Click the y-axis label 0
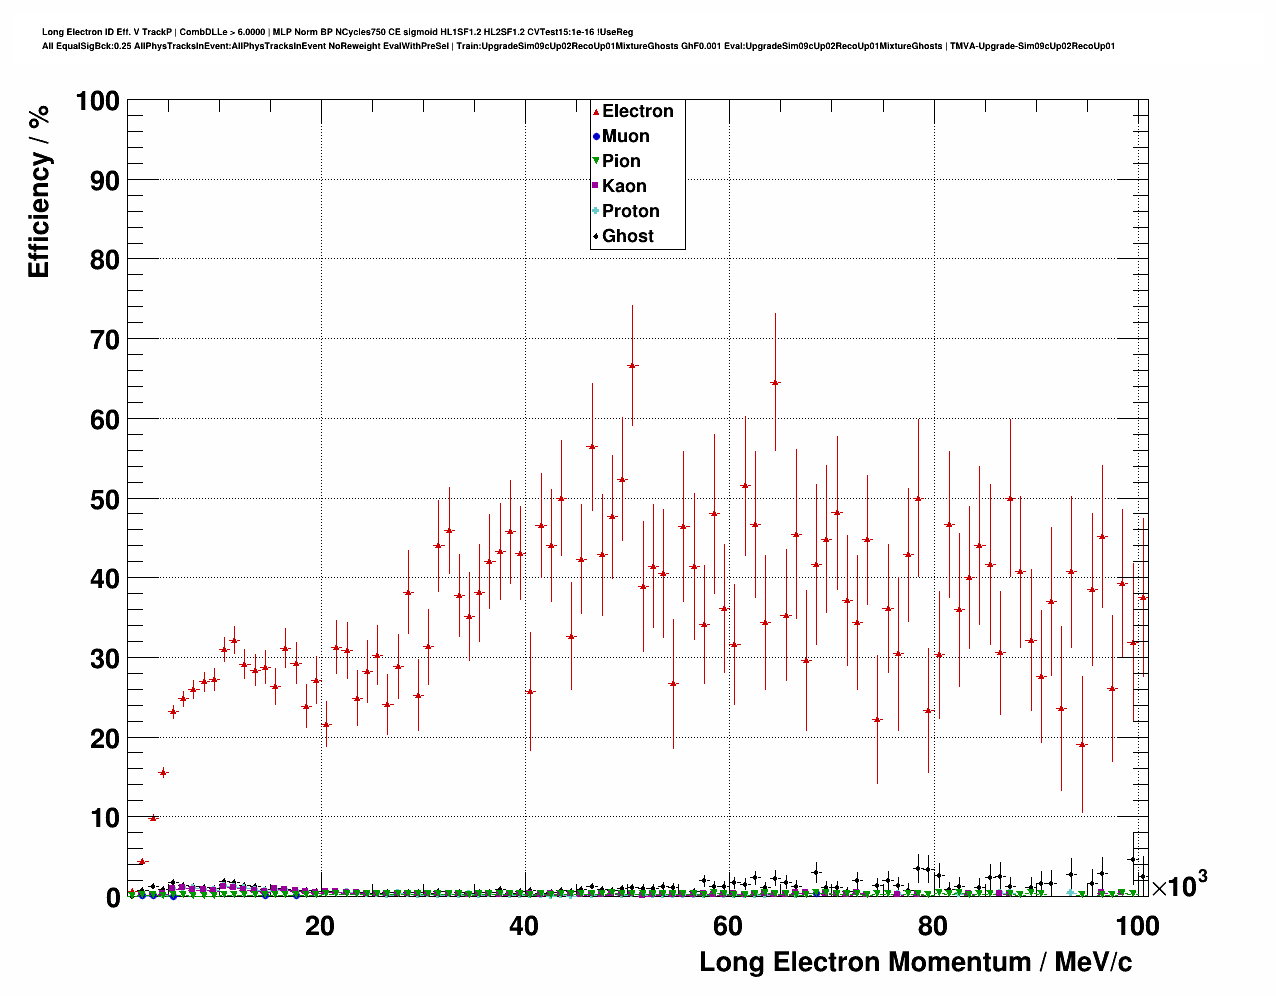 tap(113, 898)
